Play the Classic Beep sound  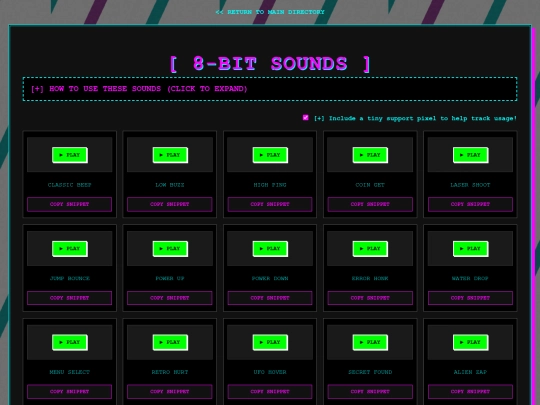(70, 155)
